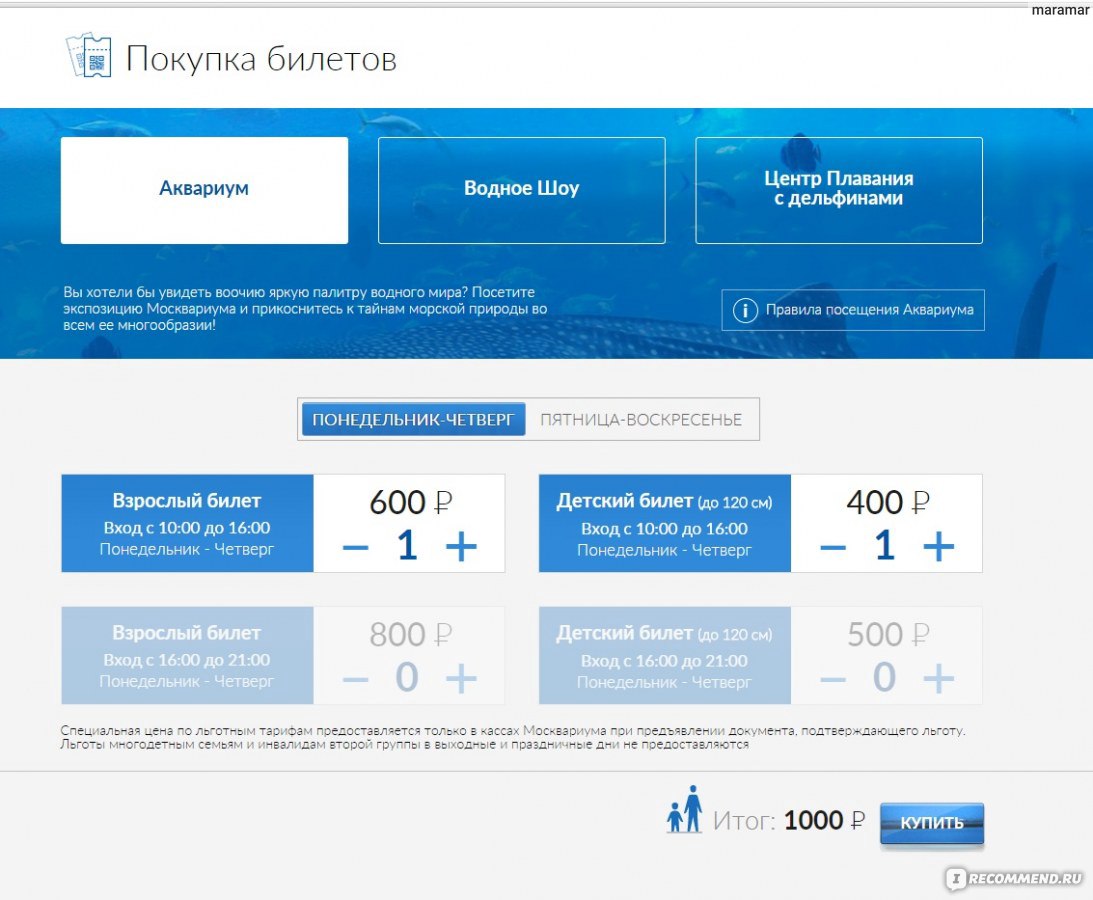Select the Понедельник-Четверг schedule

point(413,420)
